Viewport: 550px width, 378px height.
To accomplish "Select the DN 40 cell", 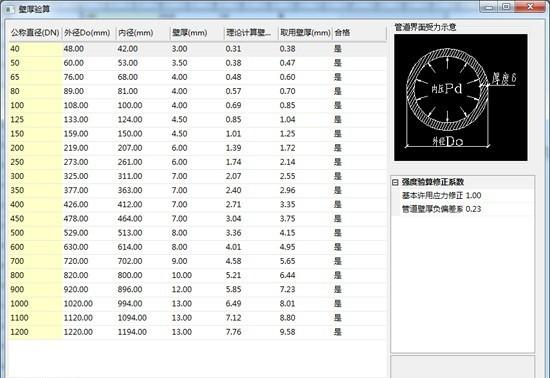I will coord(35,49).
